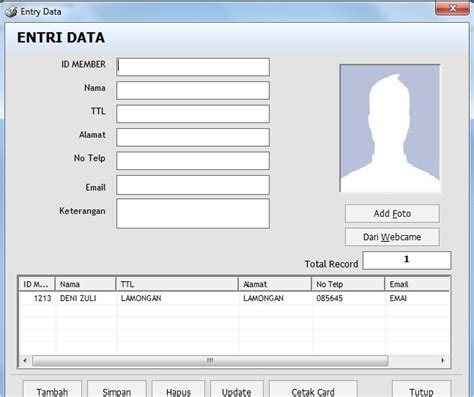The image size is (474, 397).
Task: Close the Entry Data window
Action: (x=452, y=8)
